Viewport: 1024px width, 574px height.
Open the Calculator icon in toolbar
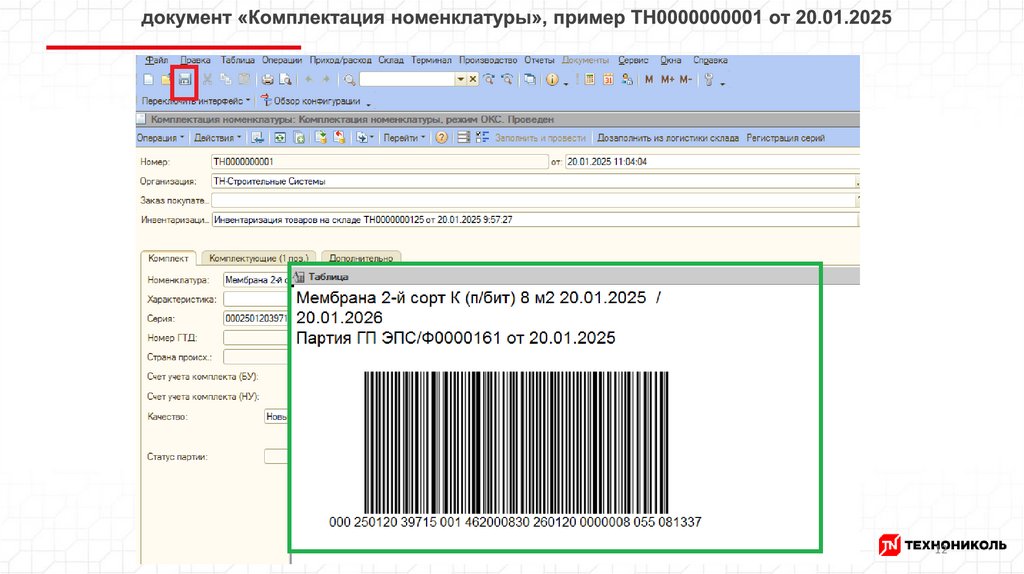click(x=590, y=80)
